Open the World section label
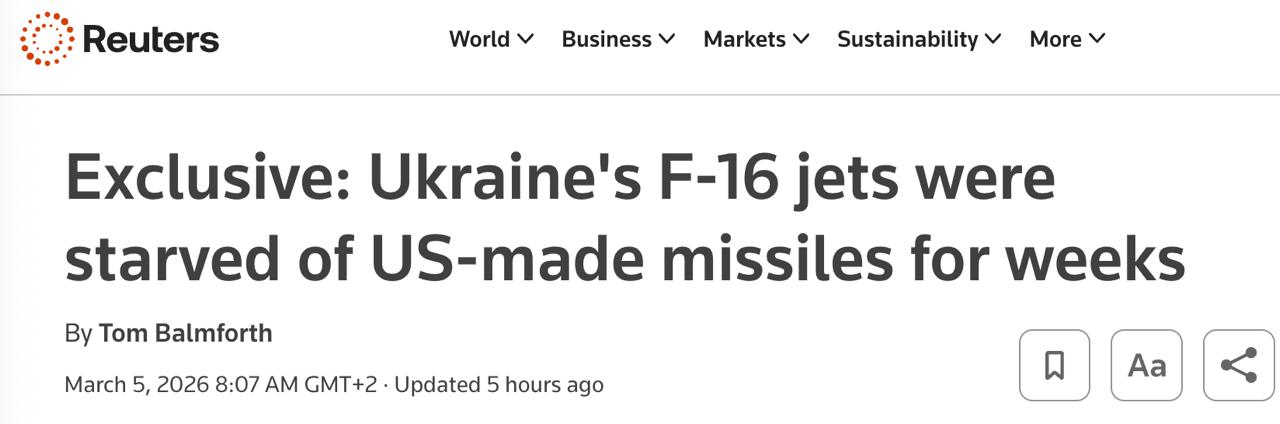Image resolution: width=1280 pixels, height=424 pixels. point(479,39)
